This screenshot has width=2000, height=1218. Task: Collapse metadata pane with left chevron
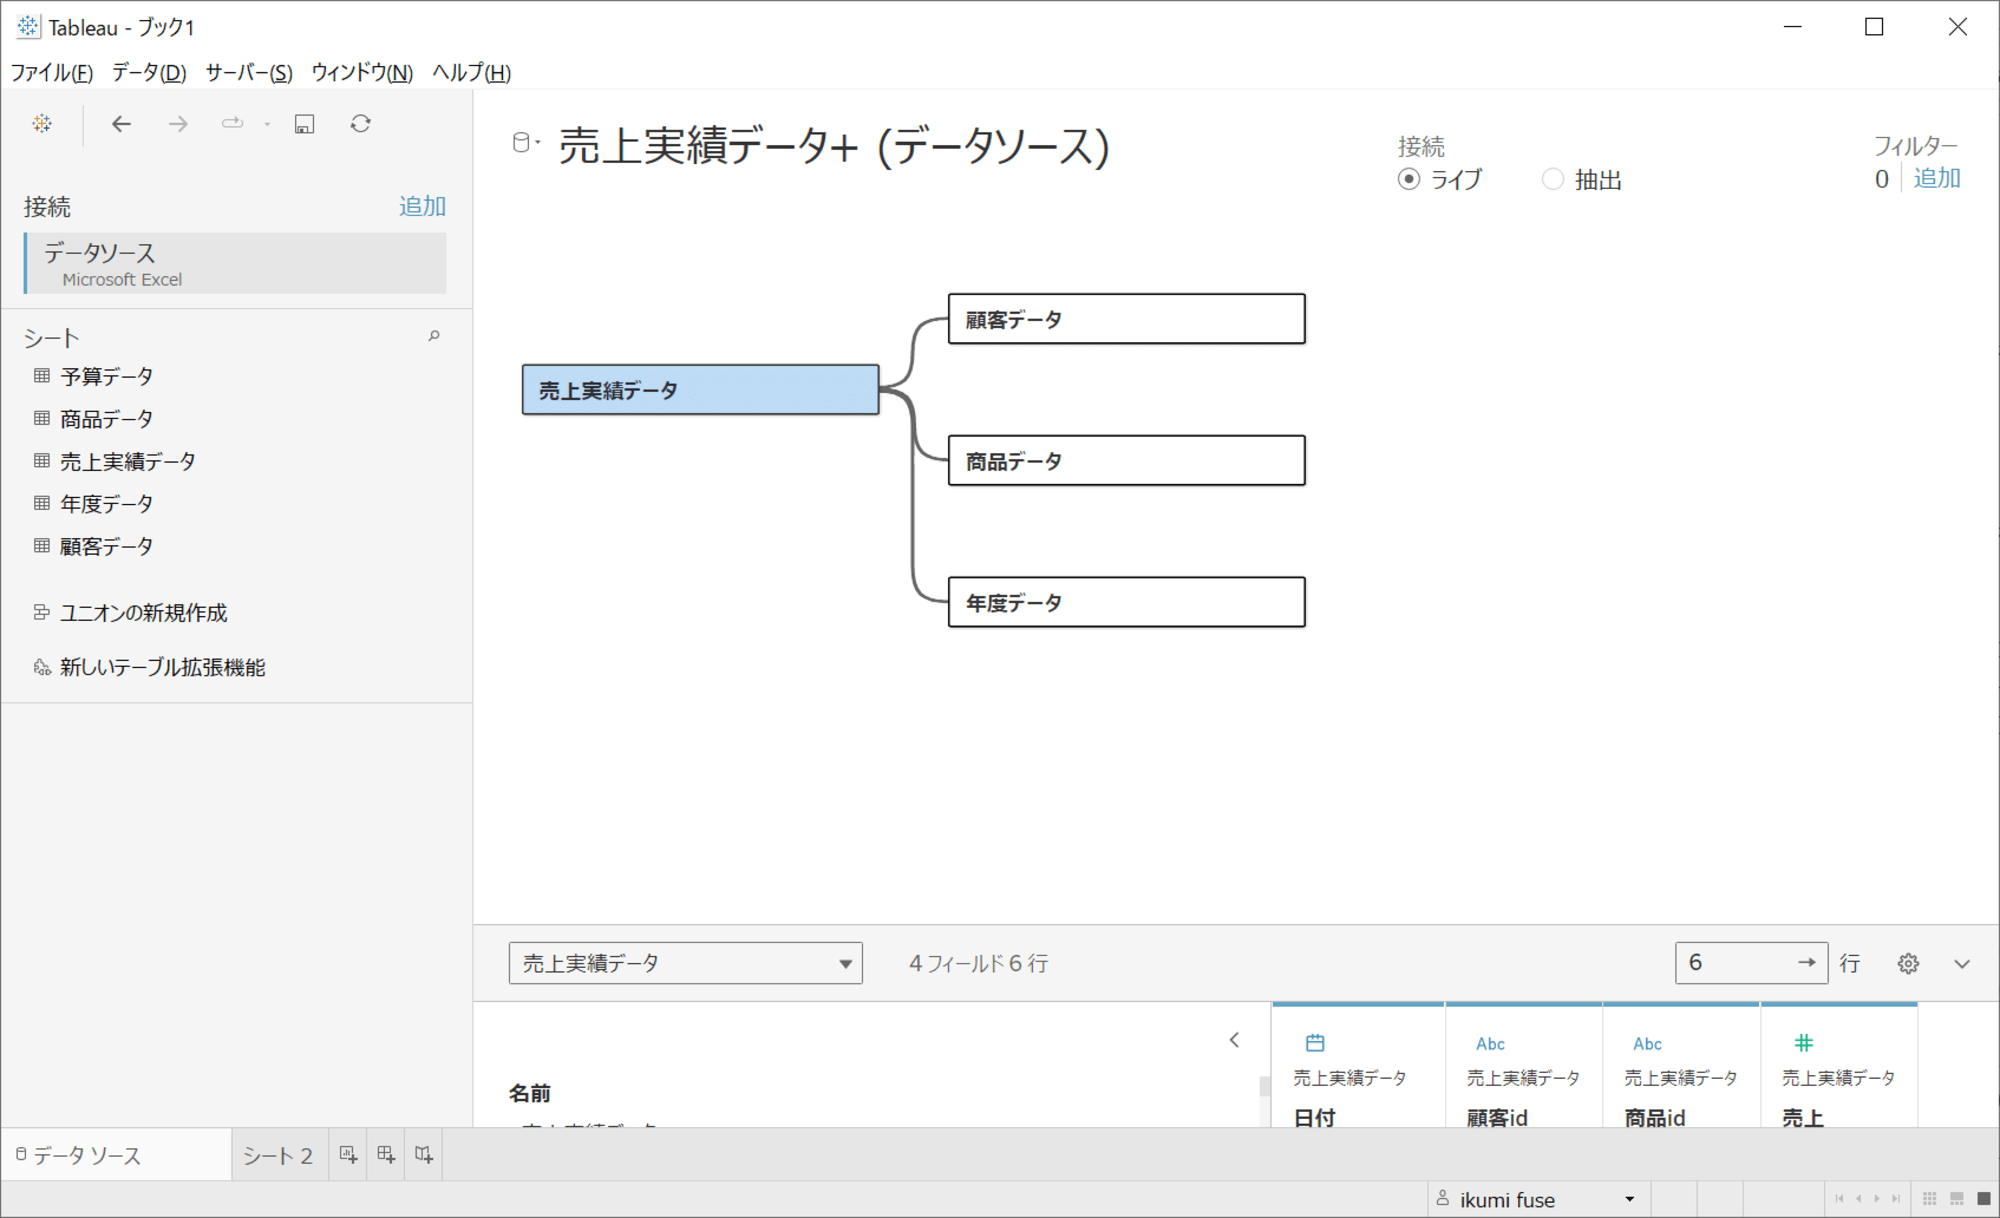[x=1234, y=1040]
